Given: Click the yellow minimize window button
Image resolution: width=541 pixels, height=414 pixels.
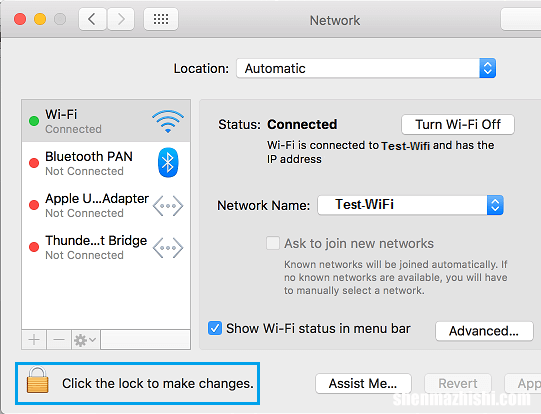Looking at the screenshot, I should (40, 19).
